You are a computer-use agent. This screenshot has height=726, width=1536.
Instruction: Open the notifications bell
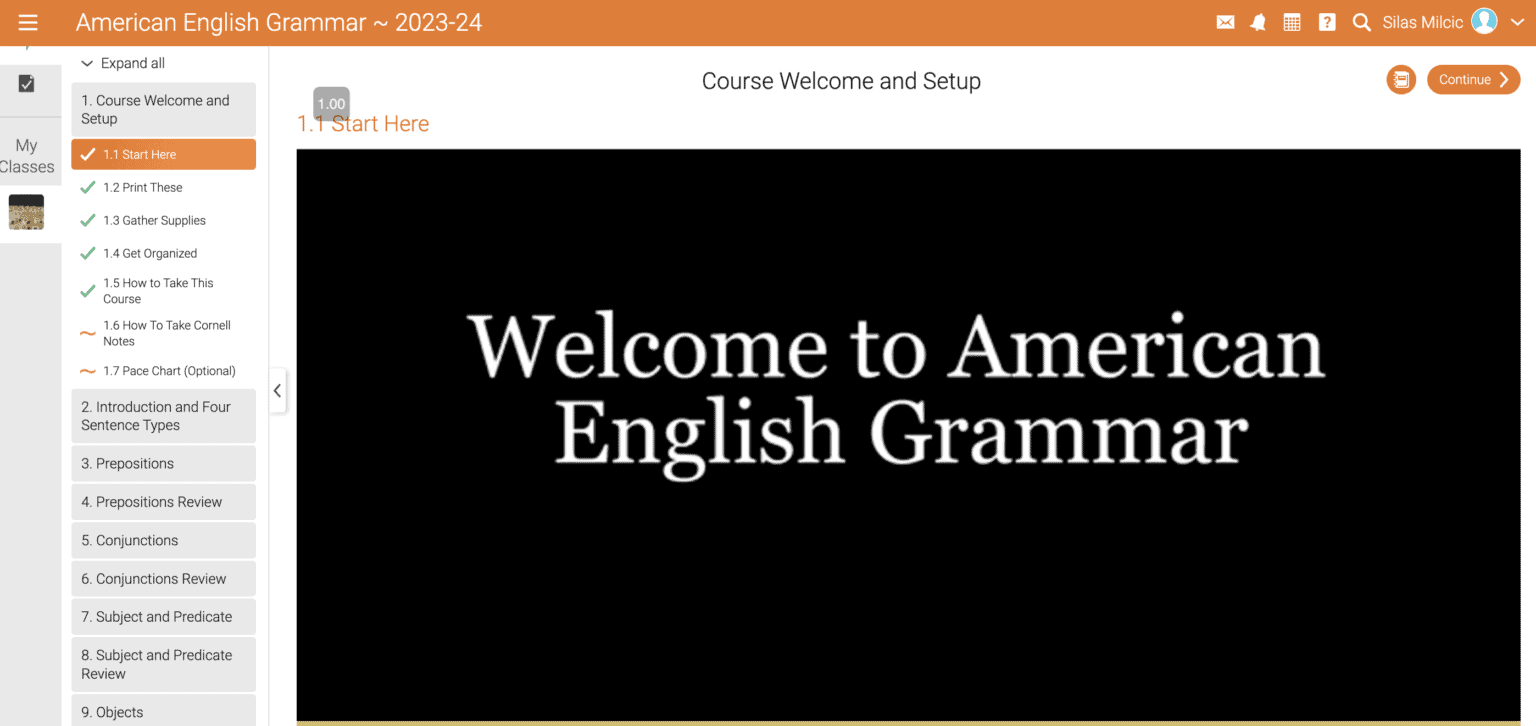coord(1258,22)
